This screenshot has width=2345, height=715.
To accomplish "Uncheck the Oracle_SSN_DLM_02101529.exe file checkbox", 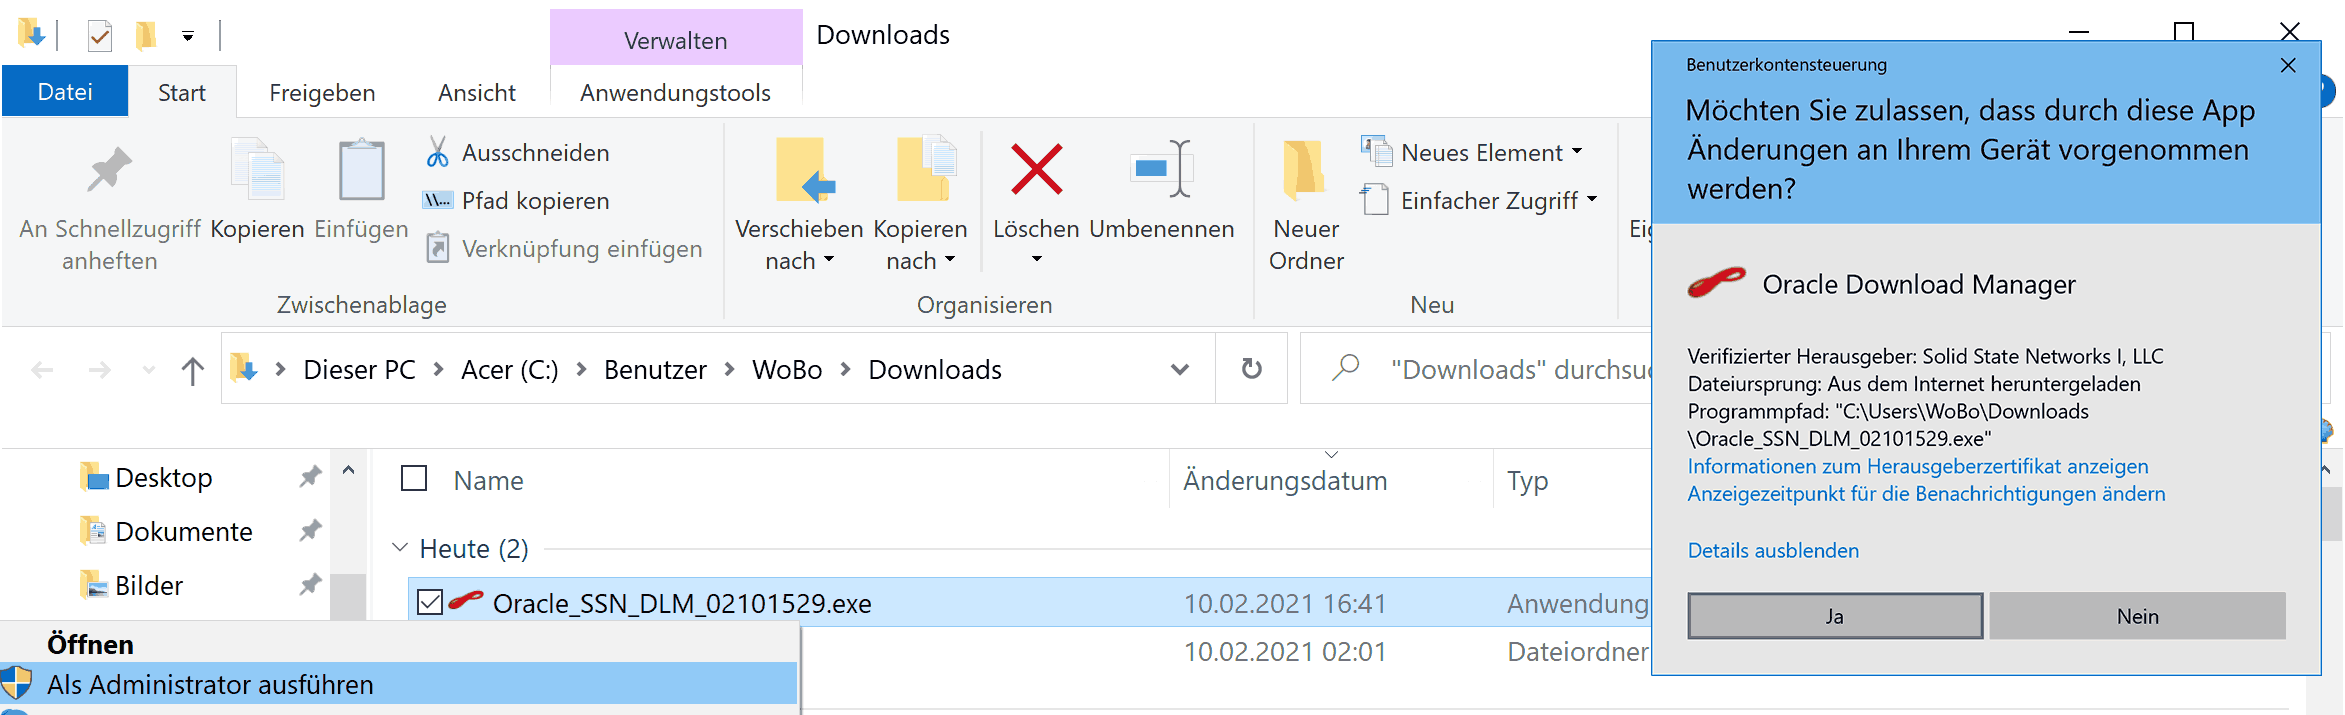I will coord(430,603).
